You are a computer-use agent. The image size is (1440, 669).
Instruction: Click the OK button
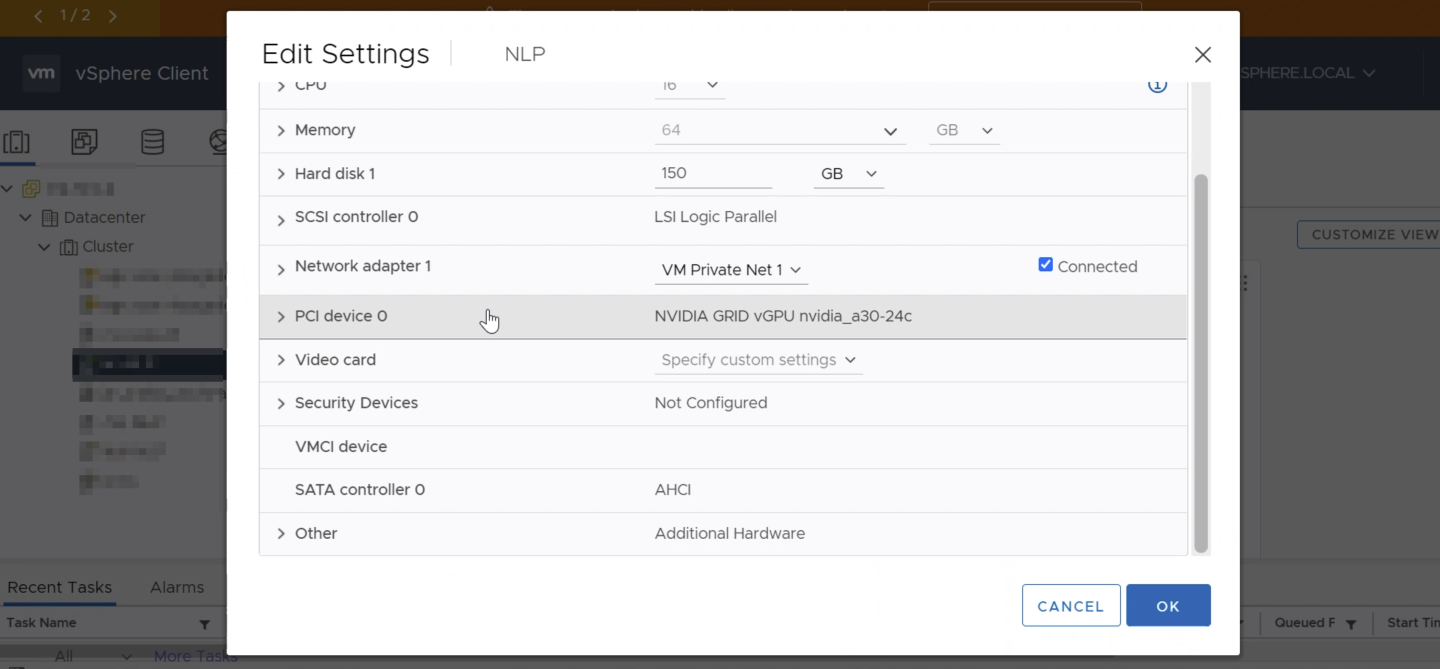tap(1167, 606)
